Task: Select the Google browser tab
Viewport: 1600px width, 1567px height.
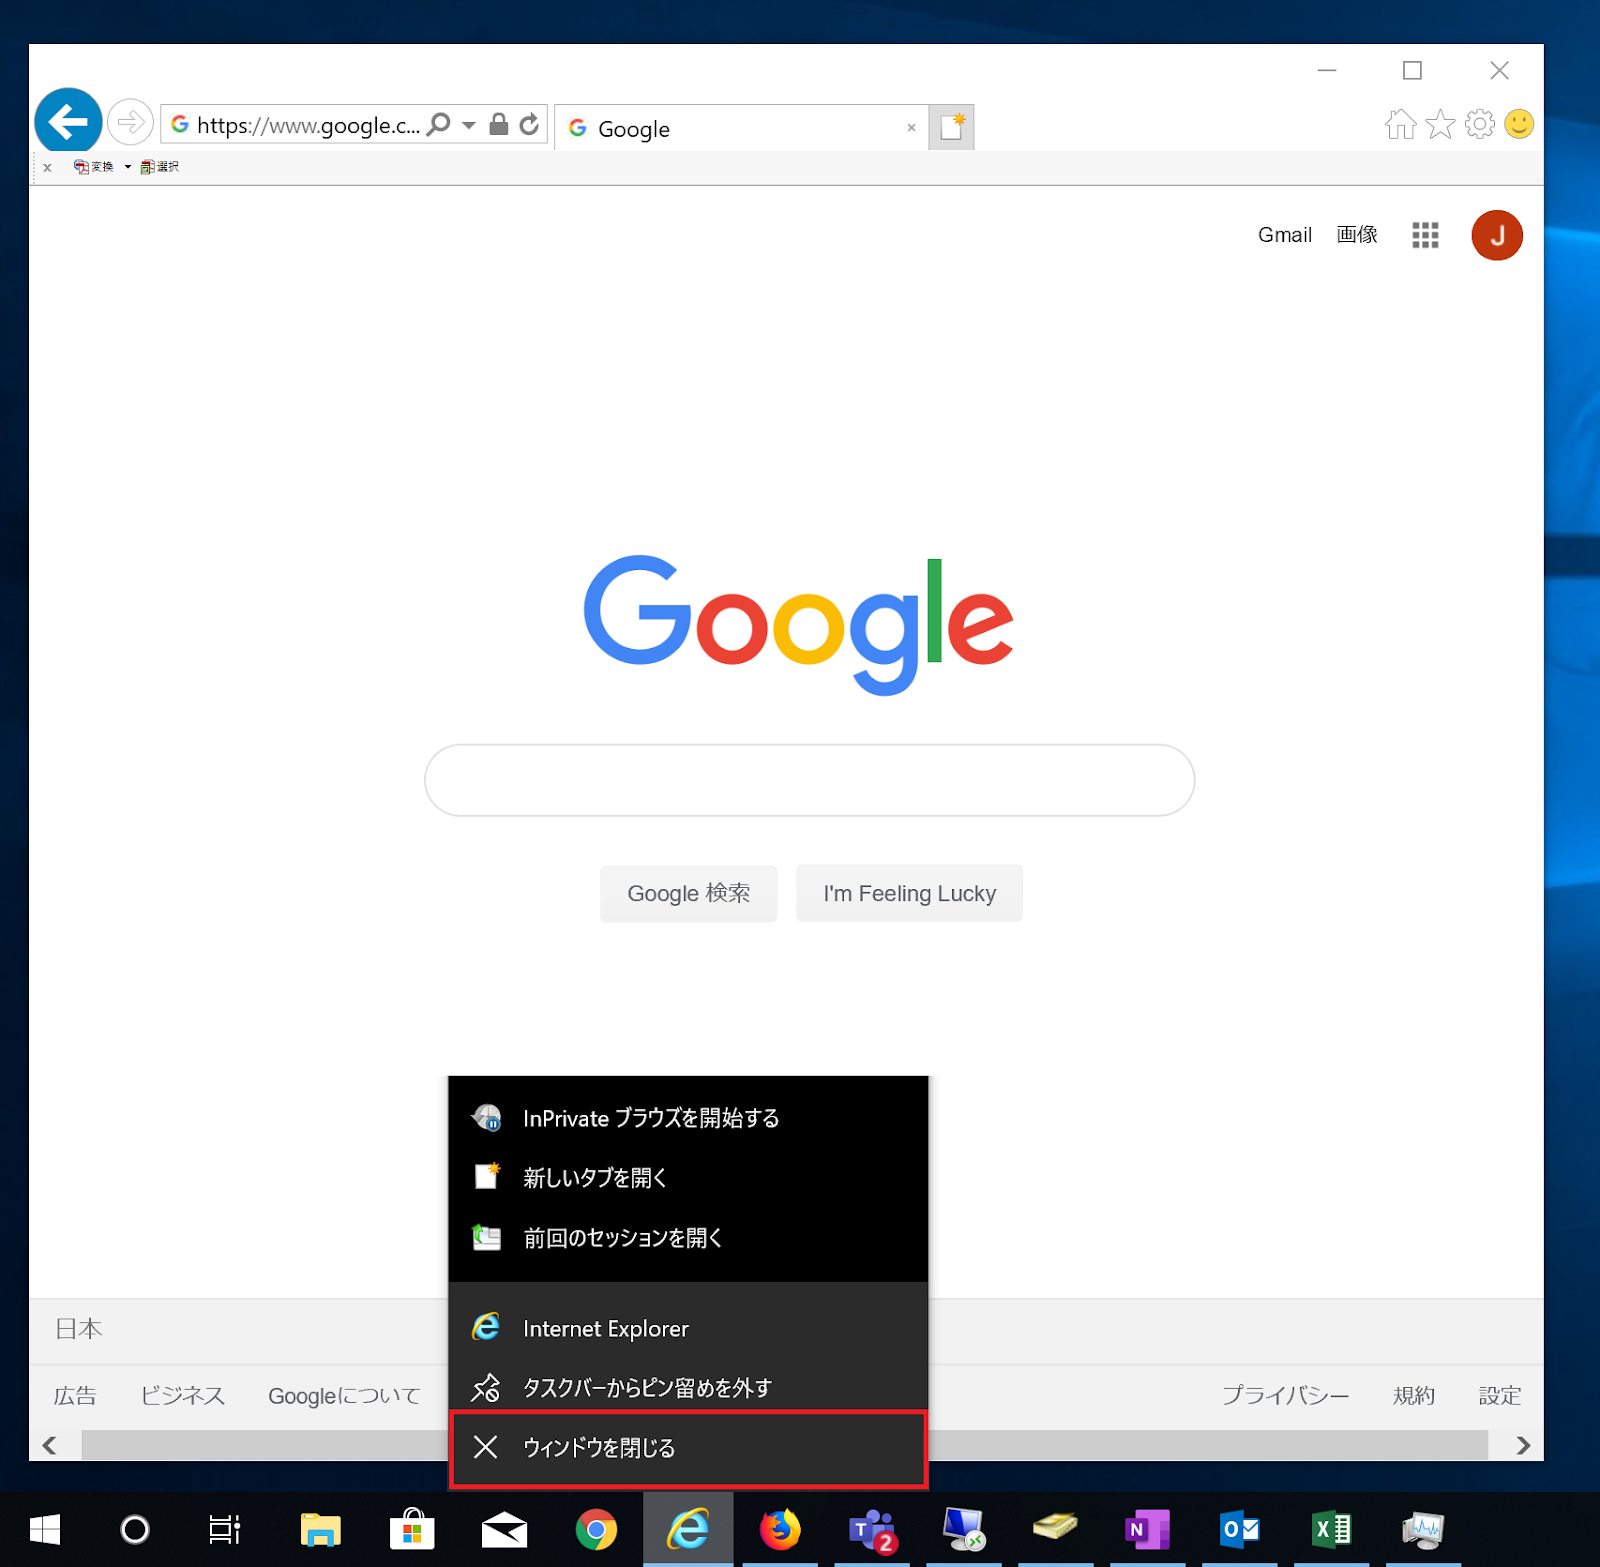Action: coord(741,128)
